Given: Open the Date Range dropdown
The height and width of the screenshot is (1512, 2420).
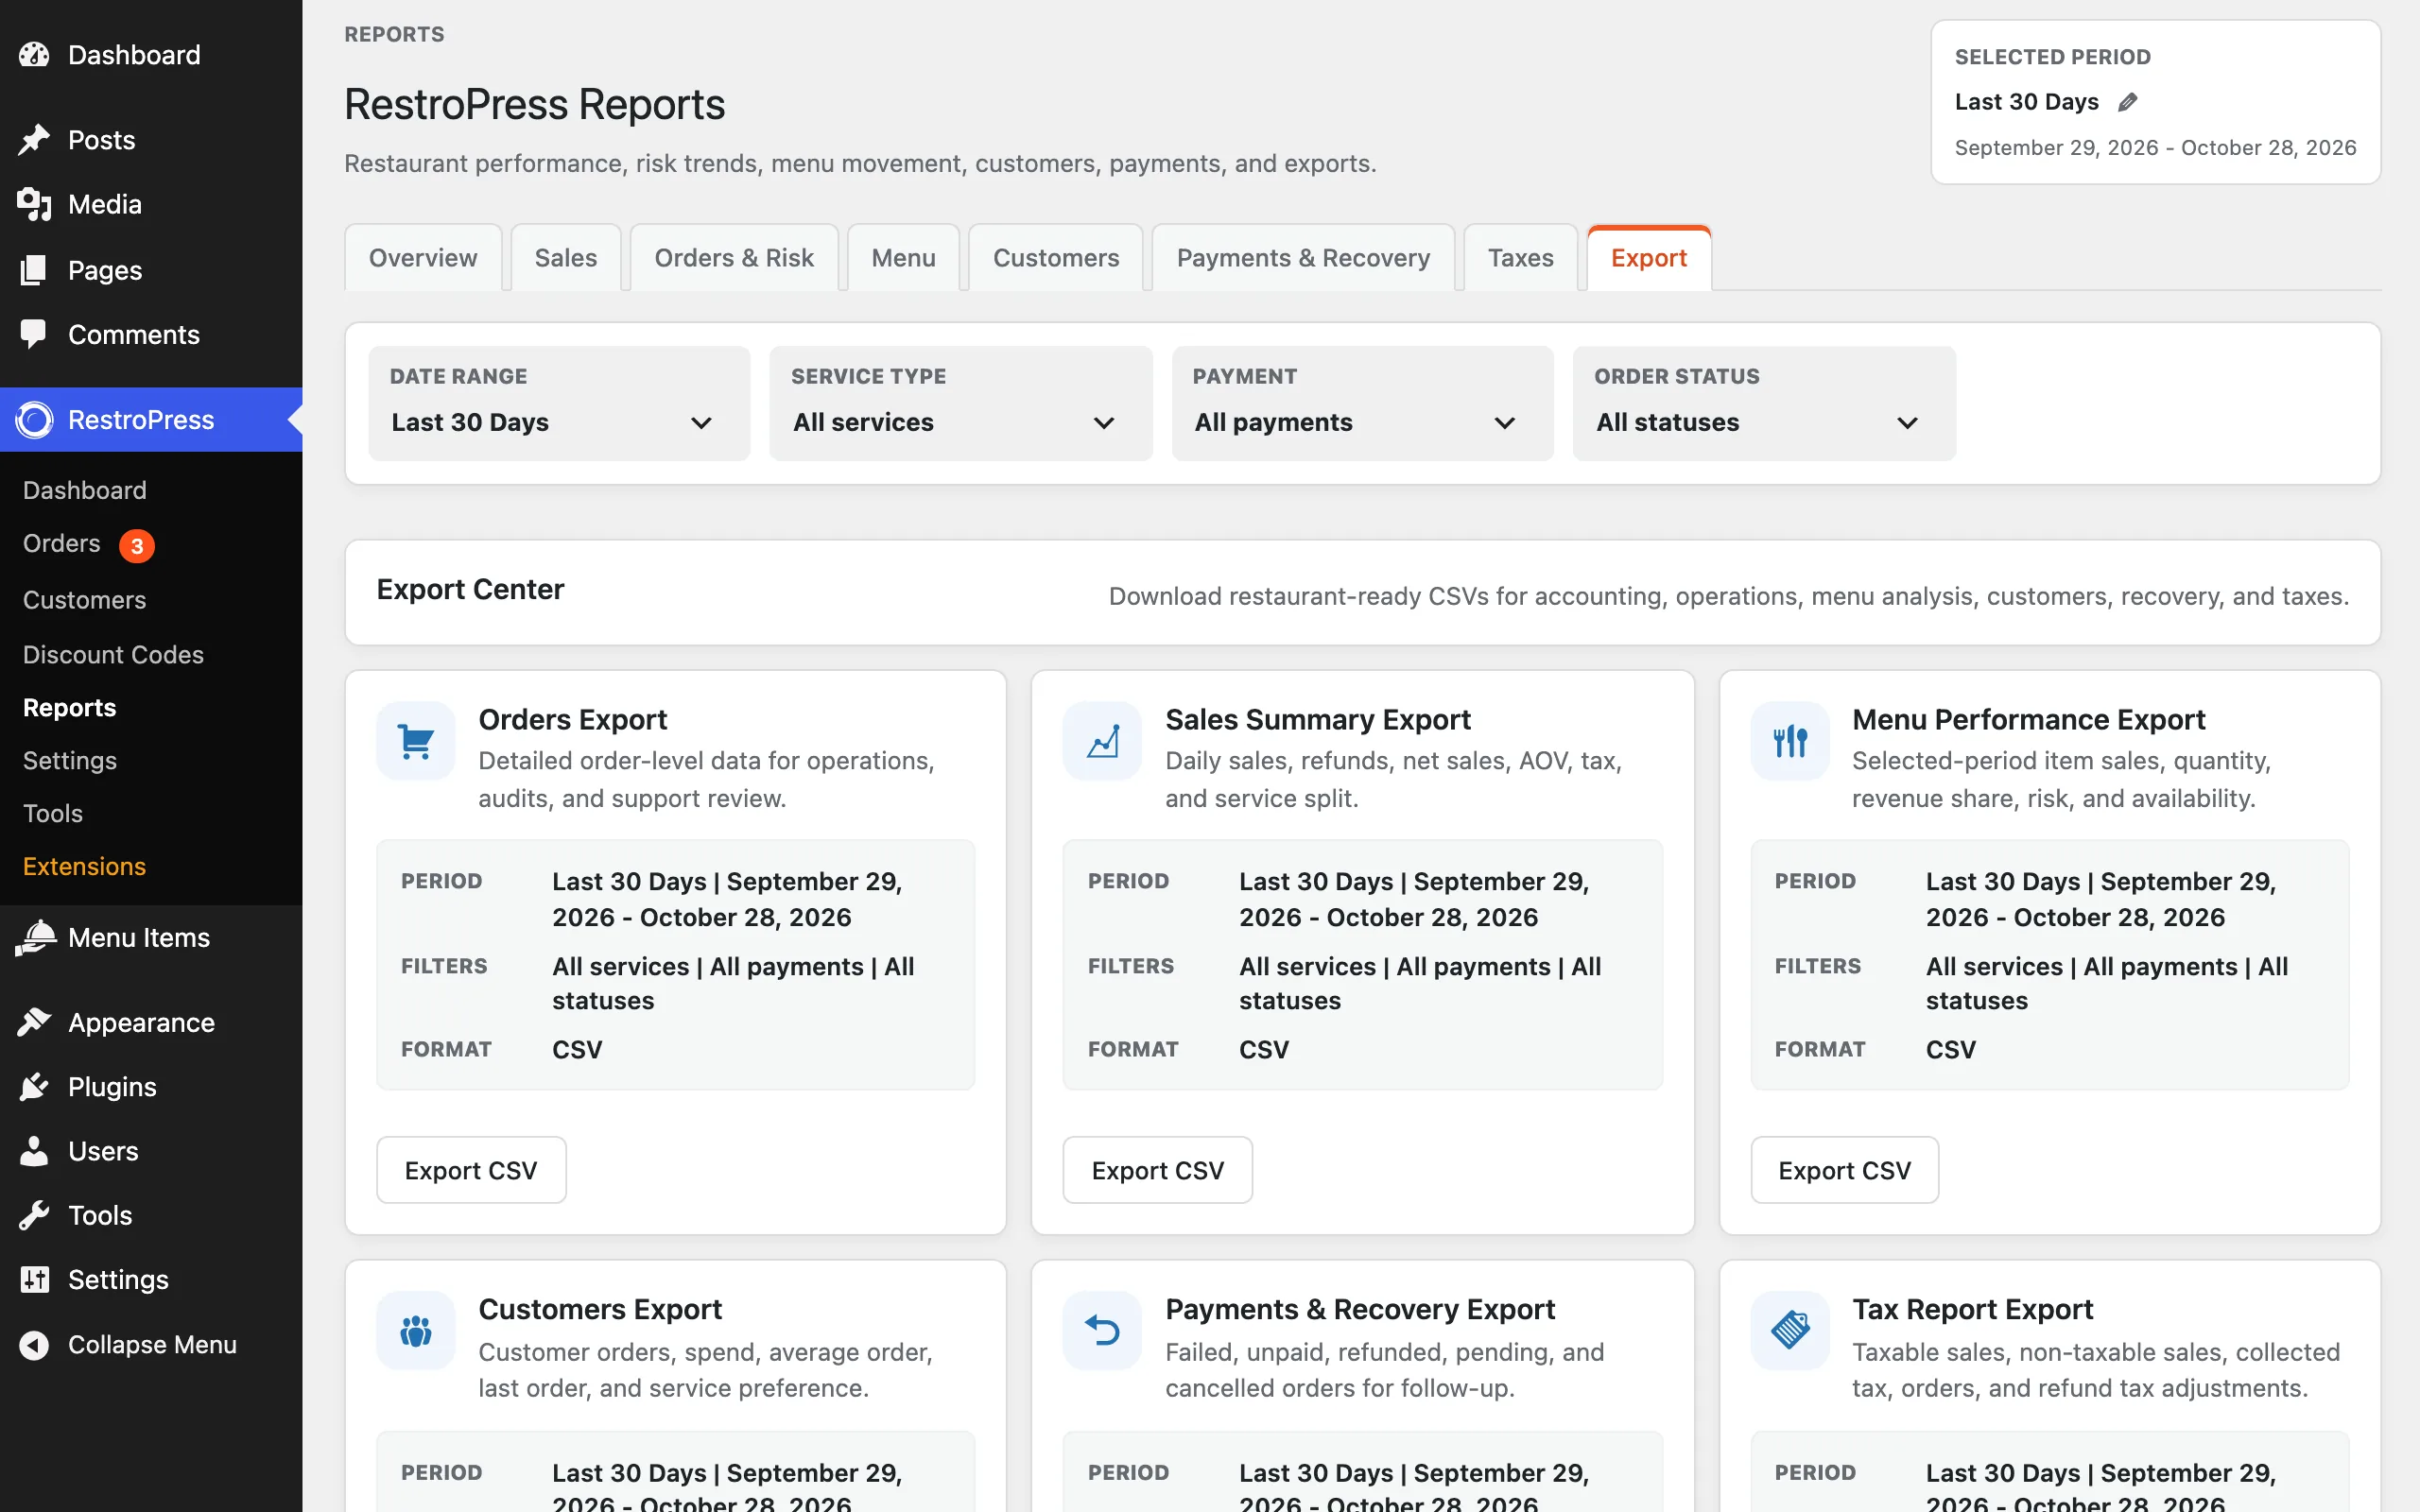Looking at the screenshot, I should click(x=559, y=404).
